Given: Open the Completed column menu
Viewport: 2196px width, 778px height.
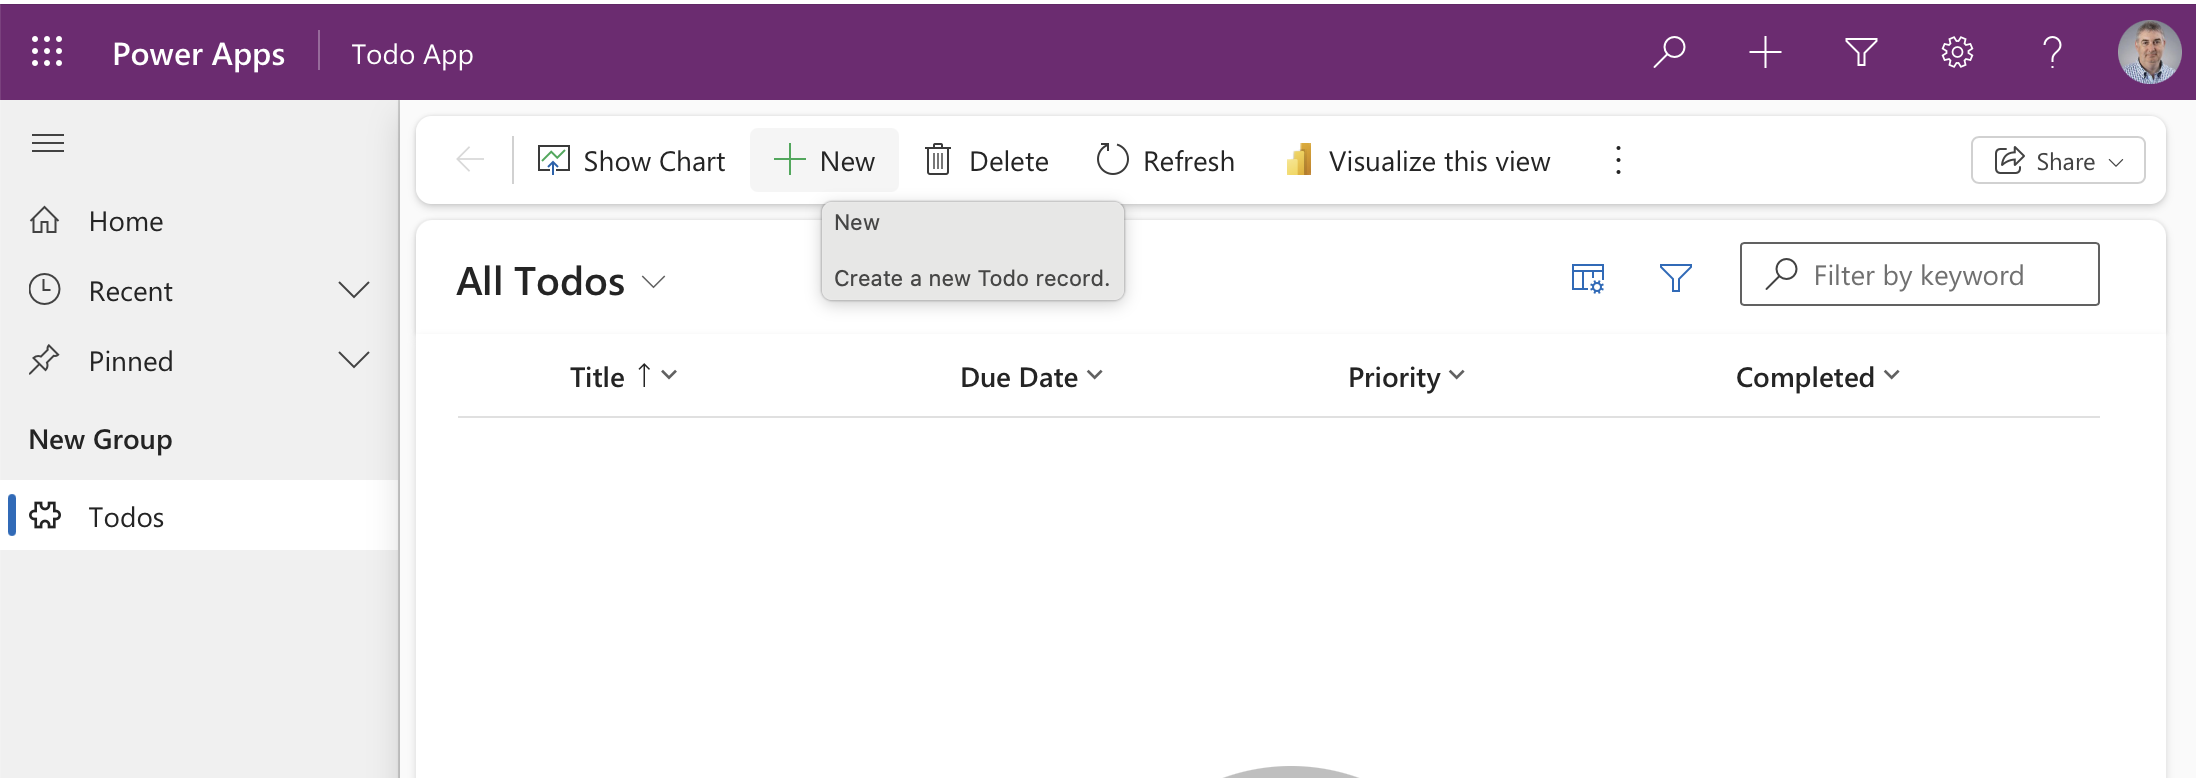Looking at the screenshot, I should point(1817,377).
